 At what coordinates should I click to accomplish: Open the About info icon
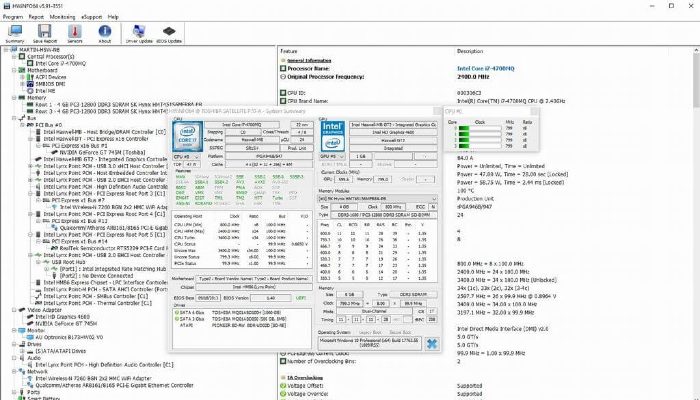[104, 33]
